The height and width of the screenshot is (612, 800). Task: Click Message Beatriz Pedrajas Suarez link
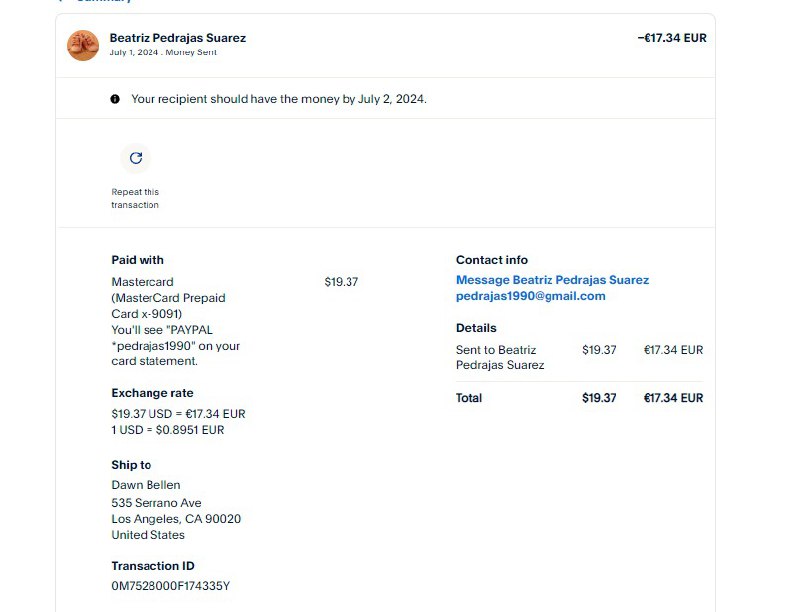(552, 280)
